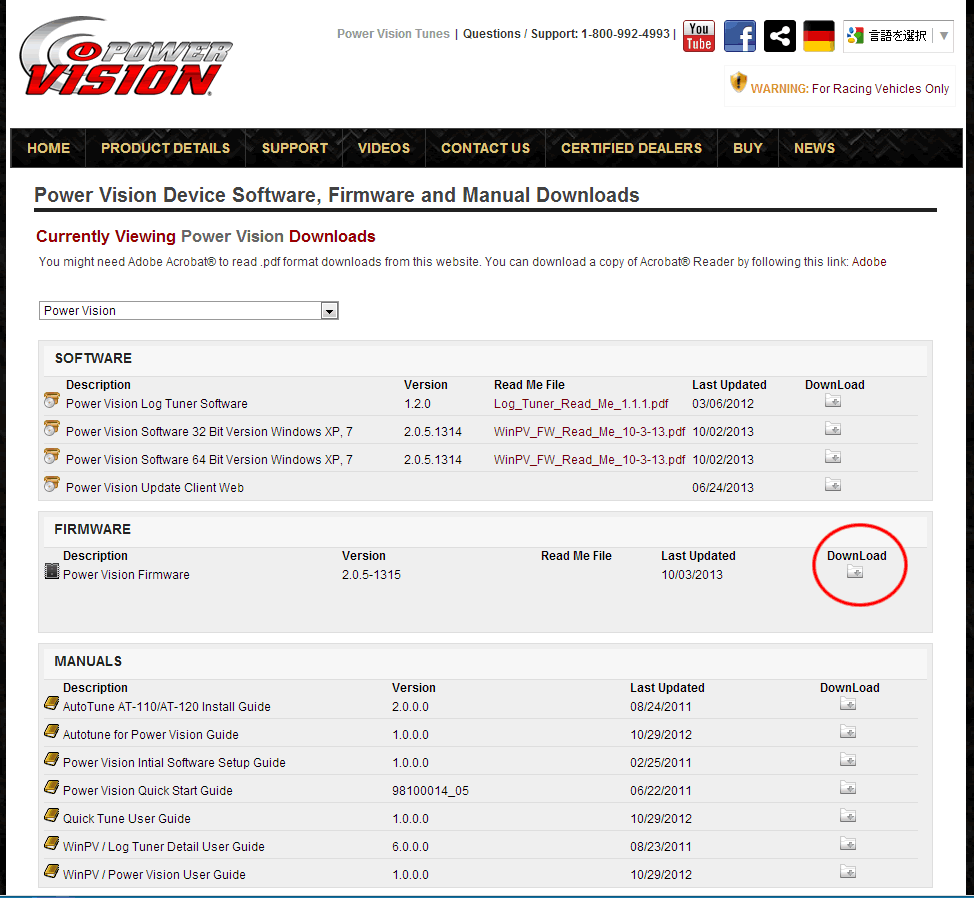Open the 64 Bit WinPV_FW_Read_Me_10-3-13.pdf link
This screenshot has width=974, height=898.
[589, 460]
